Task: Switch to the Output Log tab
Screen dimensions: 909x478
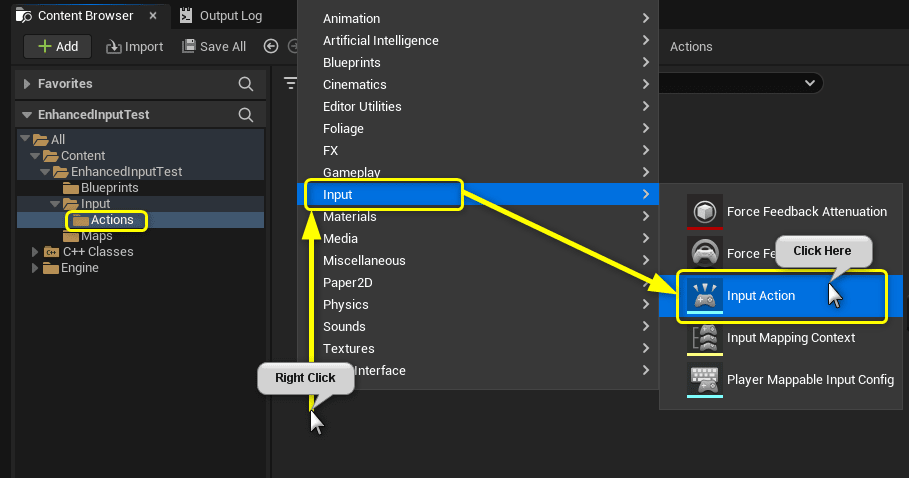Action: point(221,16)
